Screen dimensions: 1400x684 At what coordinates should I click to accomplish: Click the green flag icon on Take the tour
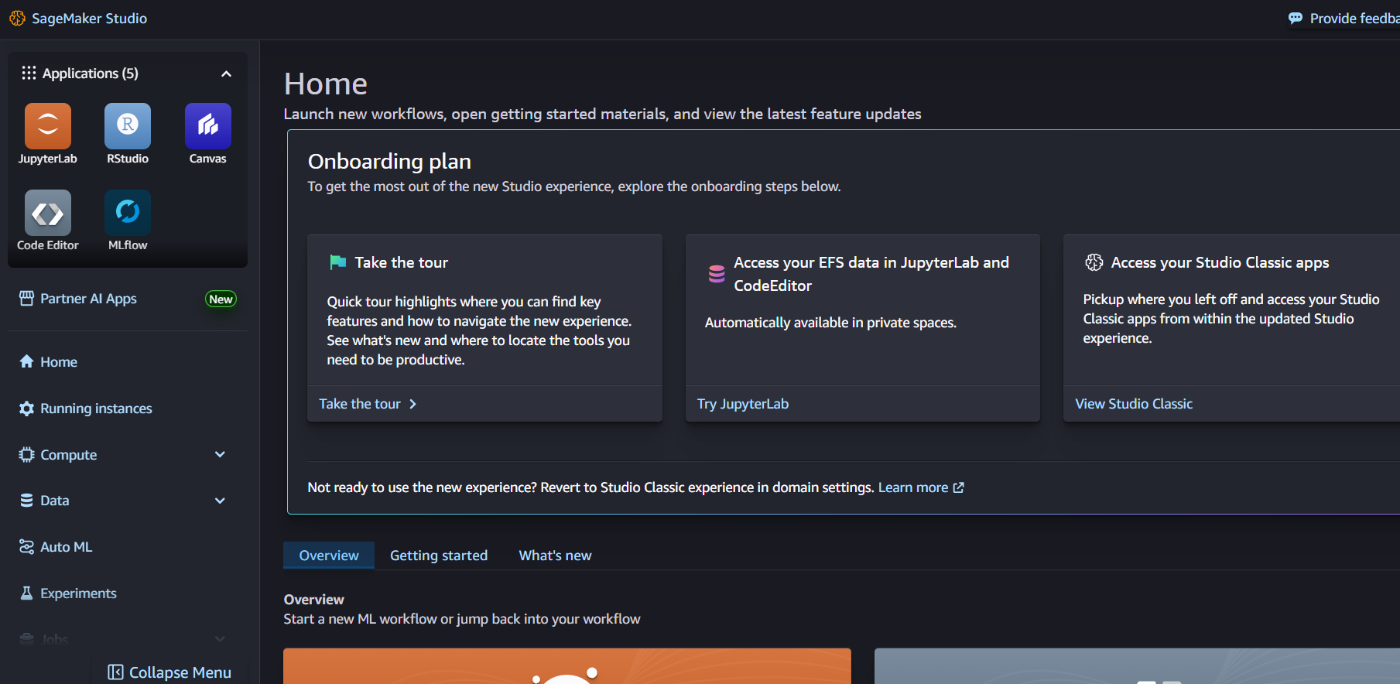coord(338,262)
